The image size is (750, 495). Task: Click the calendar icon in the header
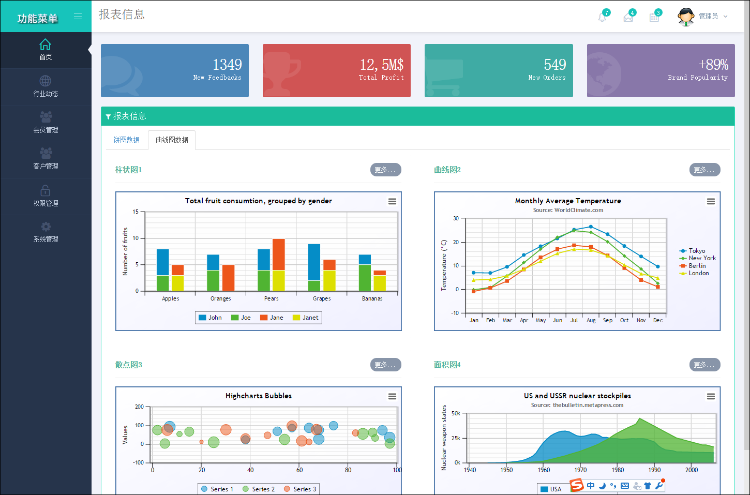(655, 15)
